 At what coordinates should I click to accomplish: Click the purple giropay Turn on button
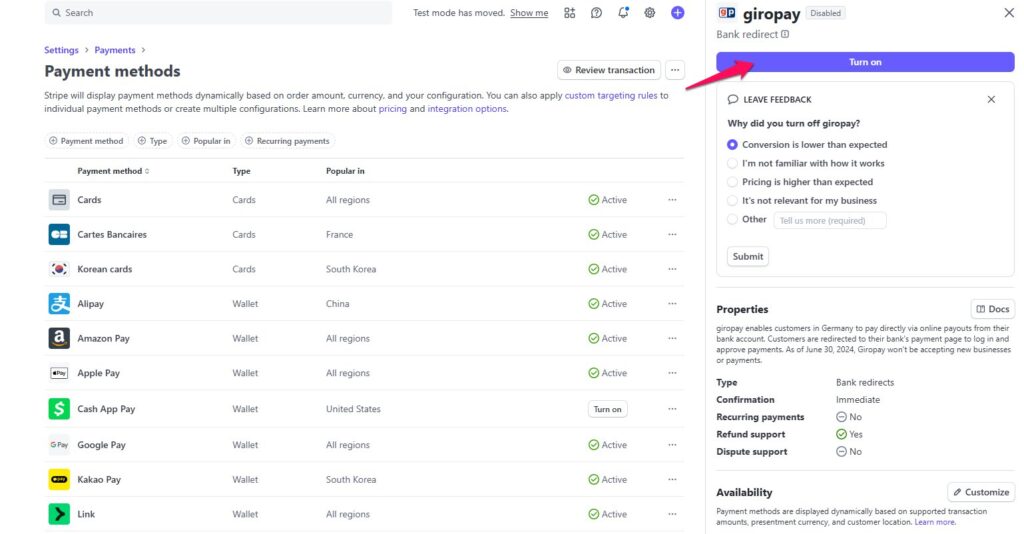click(x=864, y=62)
